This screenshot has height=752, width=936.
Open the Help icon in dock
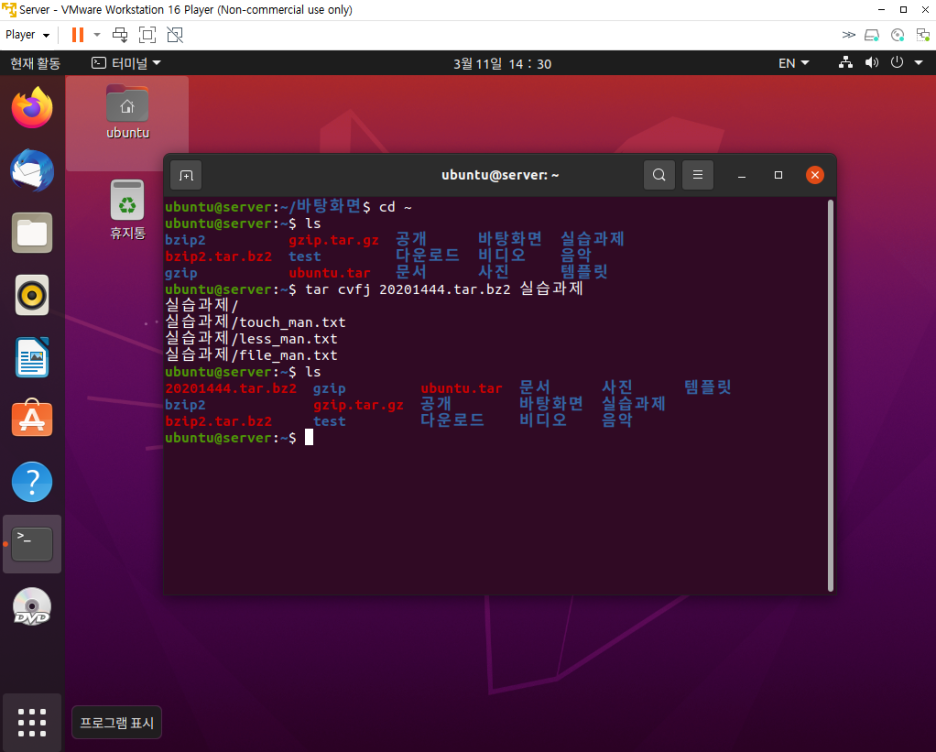point(32,482)
